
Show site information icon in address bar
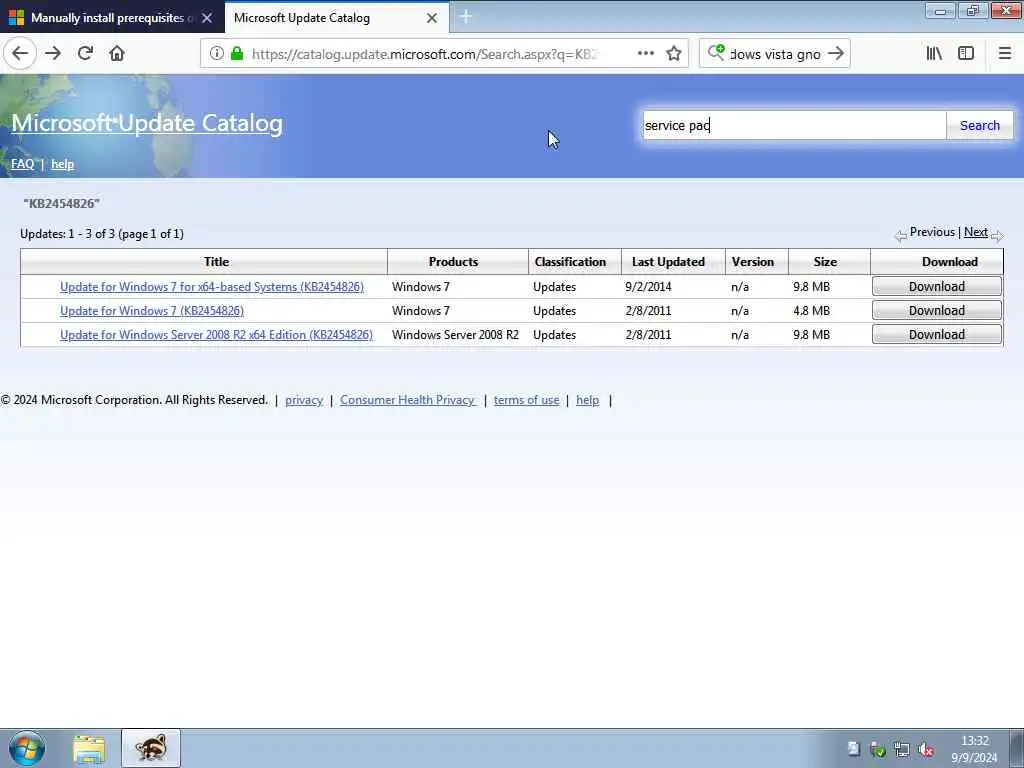coord(217,54)
